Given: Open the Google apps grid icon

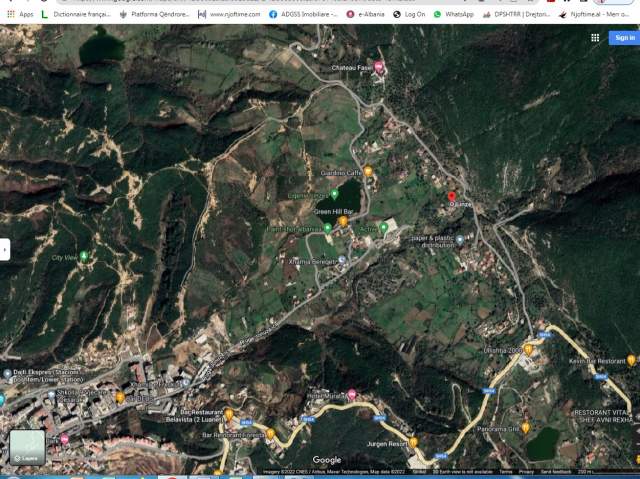Looking at the screenshot, I should point(595,38).
